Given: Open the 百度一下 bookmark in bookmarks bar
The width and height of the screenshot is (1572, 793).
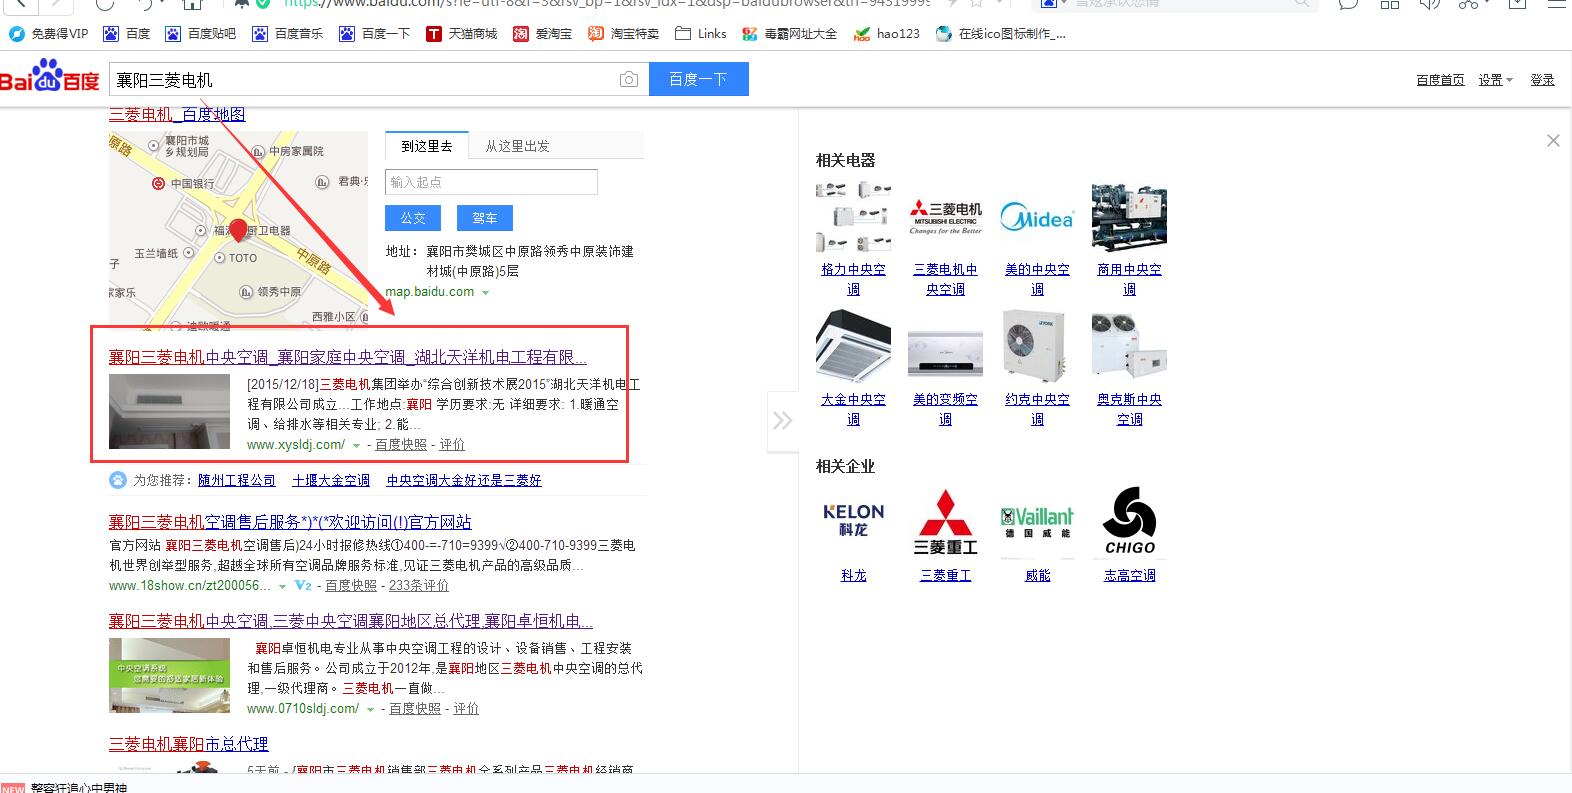Looking at the screenshot, I should point(375,34).
